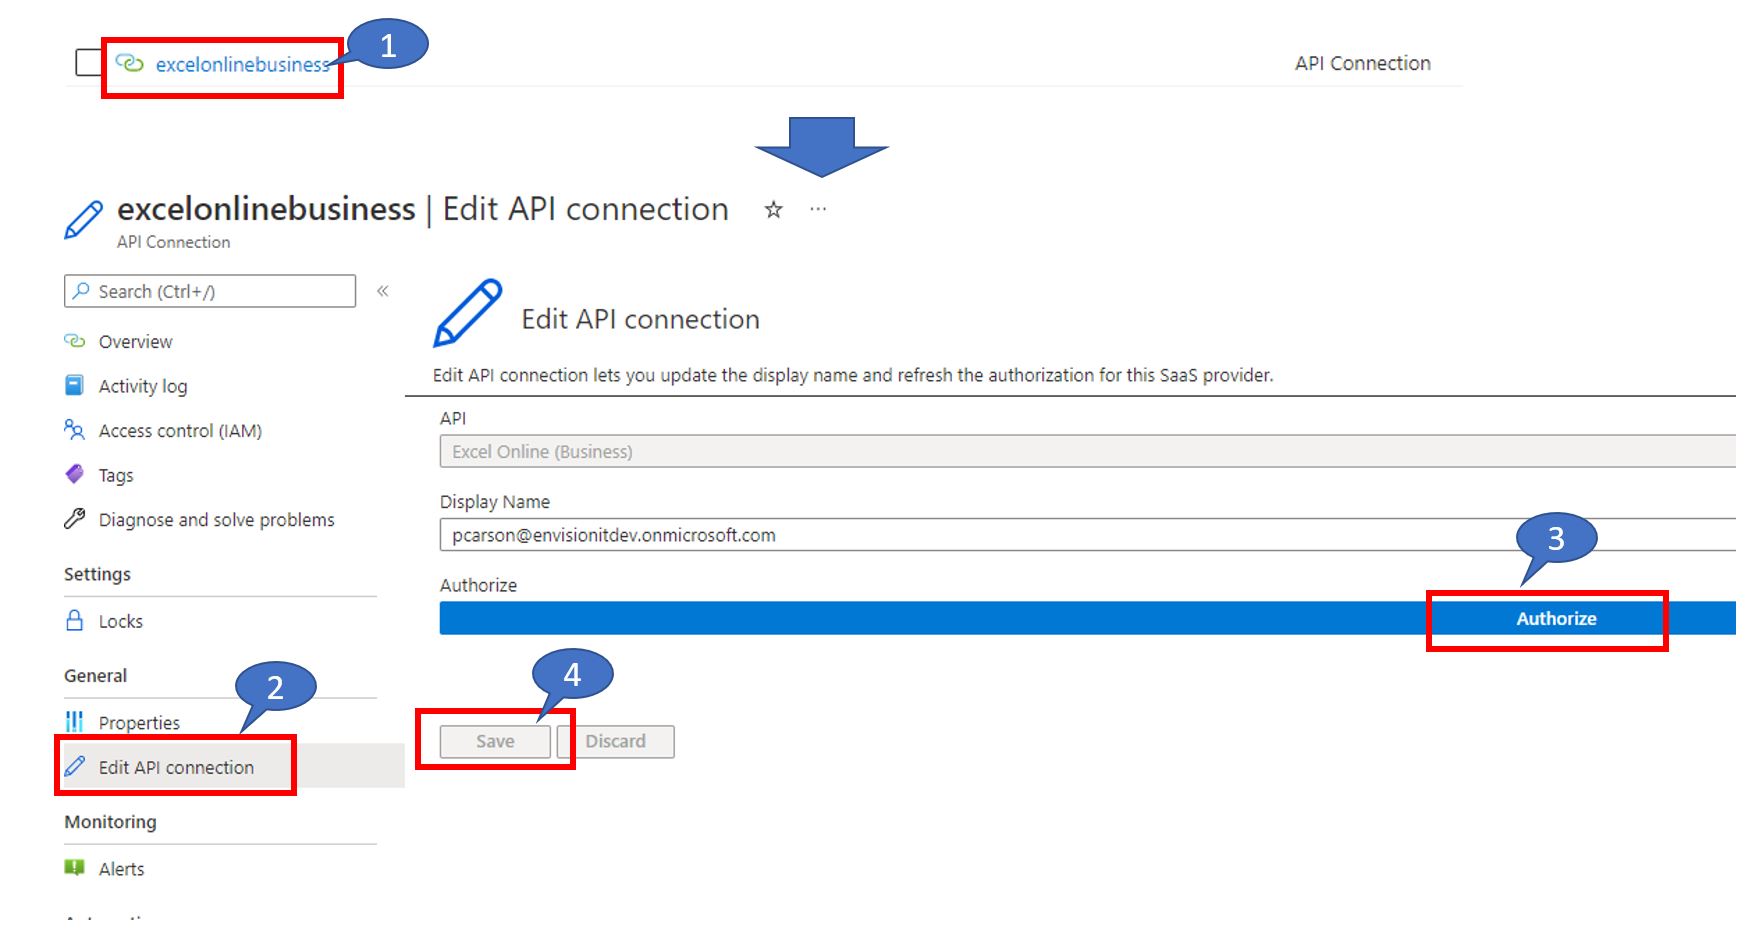Collapse the sidebar using the double chevron
This screenshot has width=1763, height=950.
382,290
